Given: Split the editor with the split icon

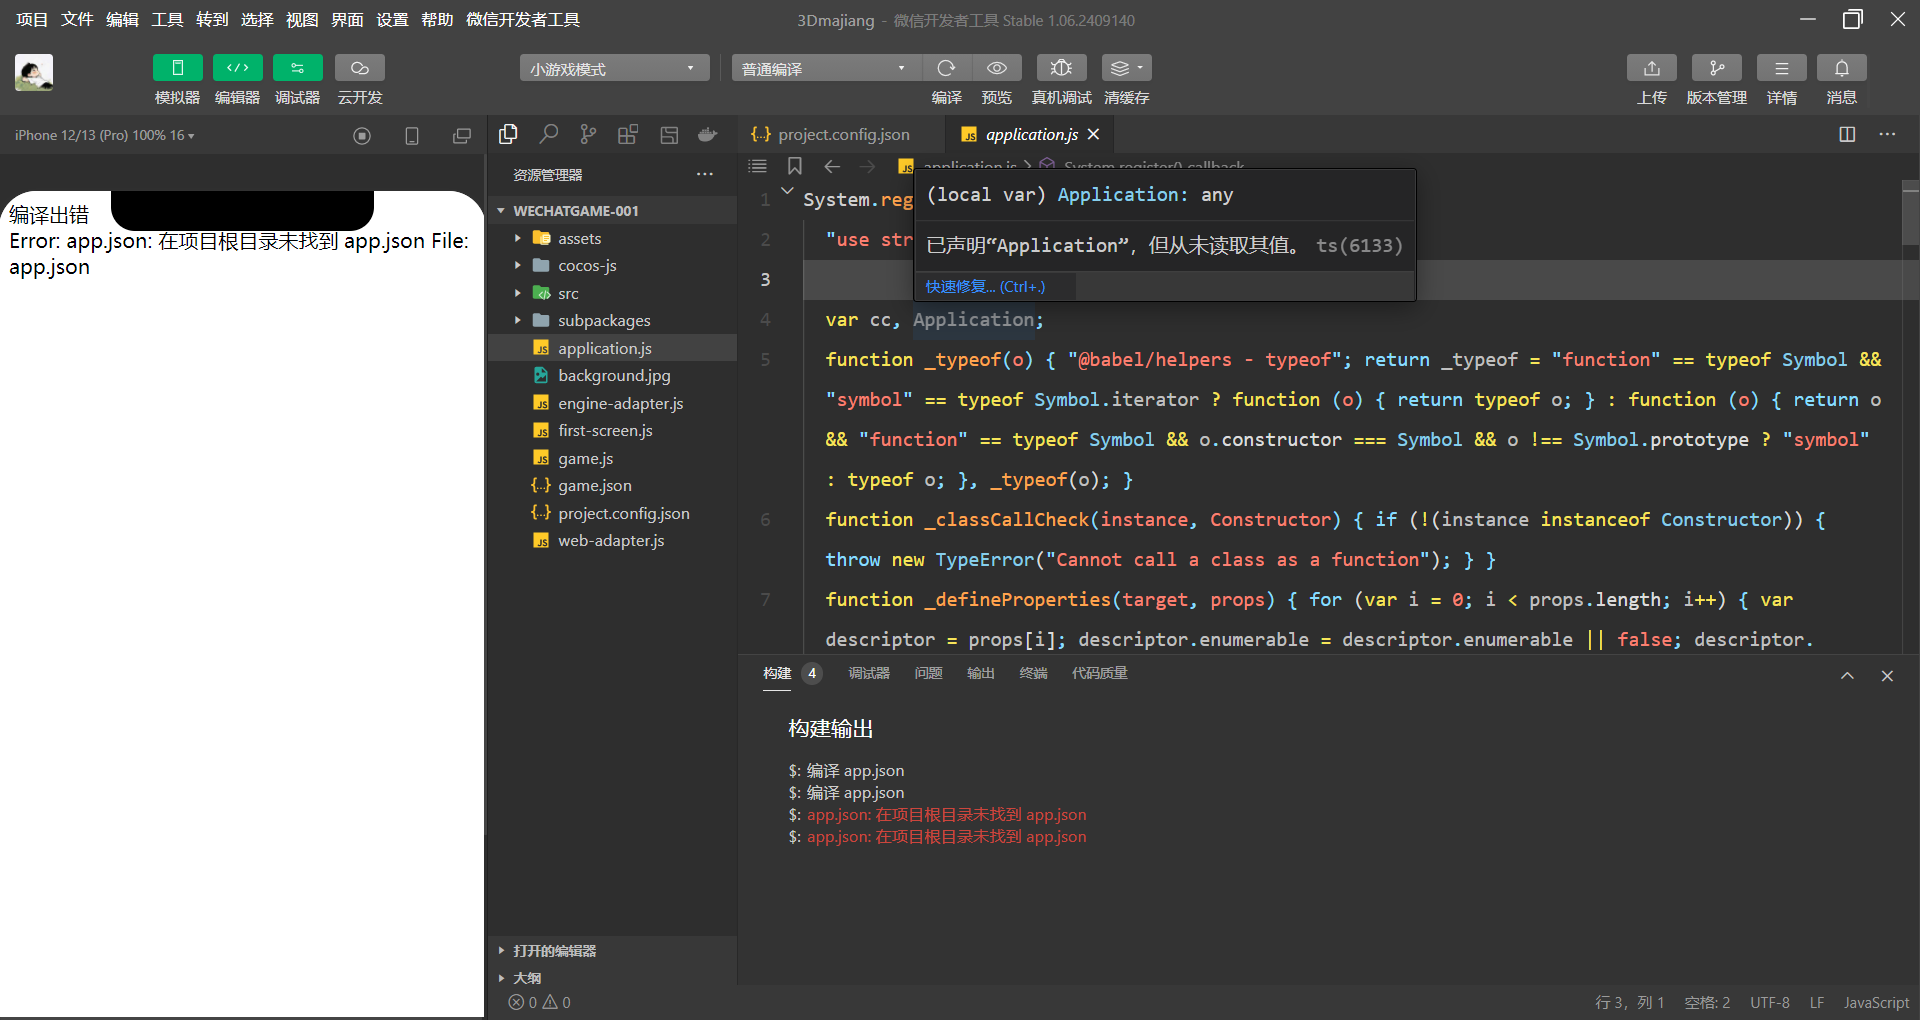Looking at the screenshot, I should pos(1847,134).
